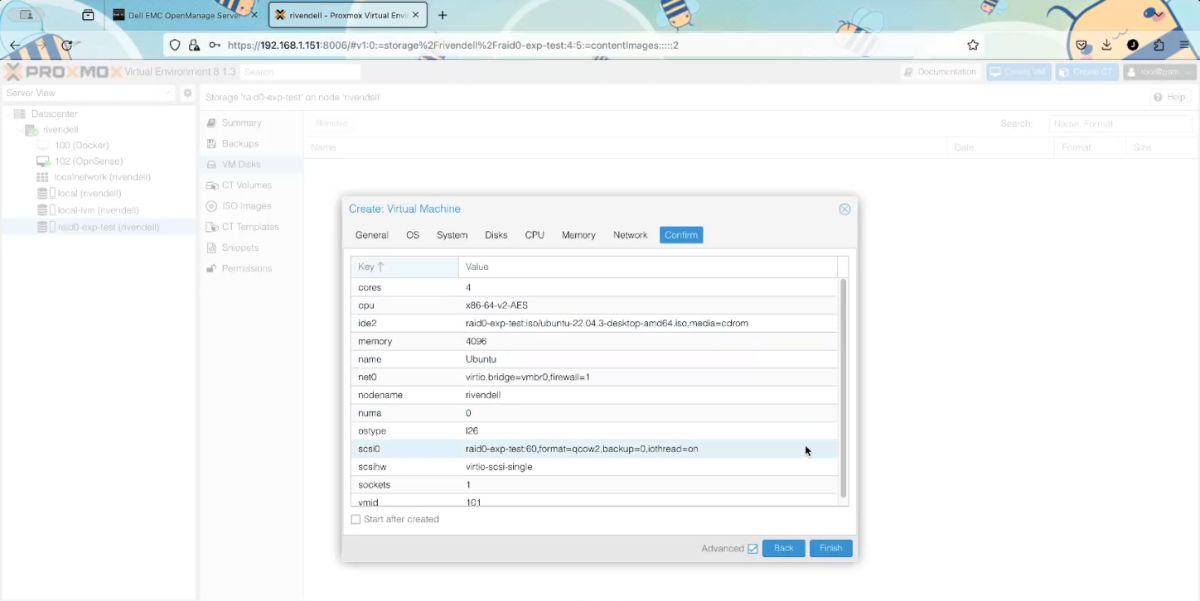This screenshot has width=1200, height=601.
Task: Reload the page with refresh icon
Action: point(67,45)
